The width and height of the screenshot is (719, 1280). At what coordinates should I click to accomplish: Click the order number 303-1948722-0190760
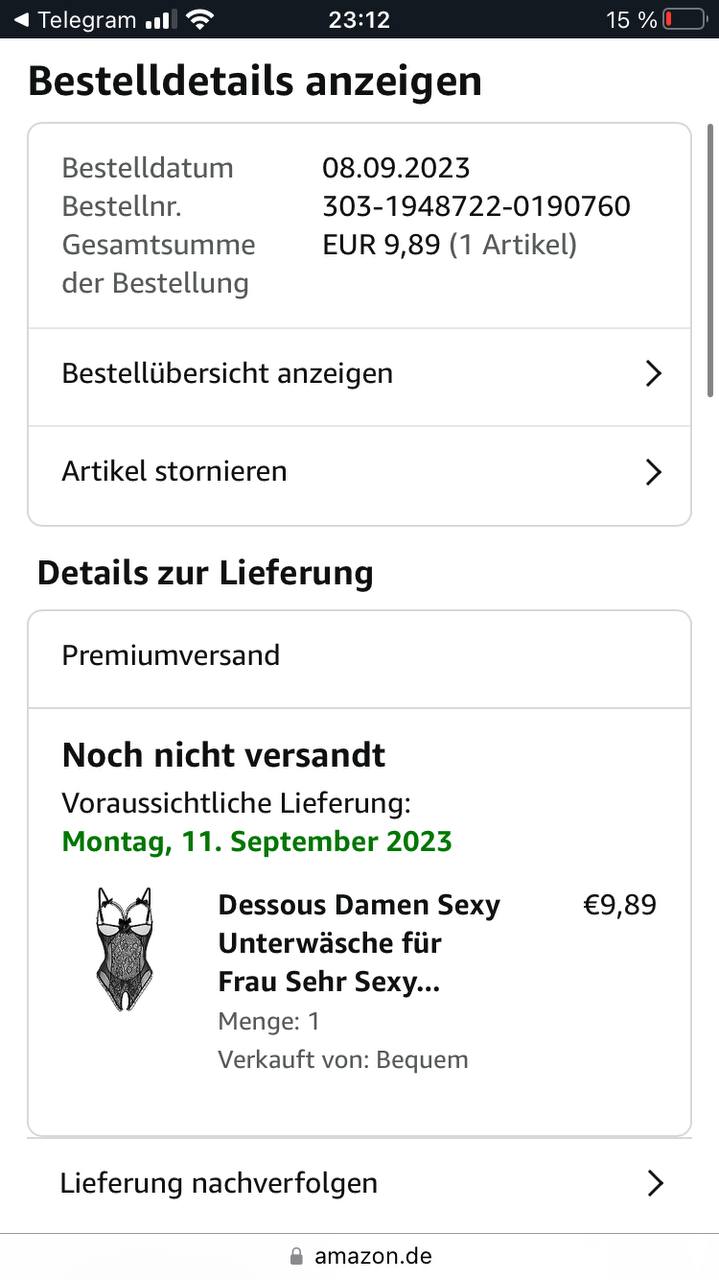coord(476,206)
